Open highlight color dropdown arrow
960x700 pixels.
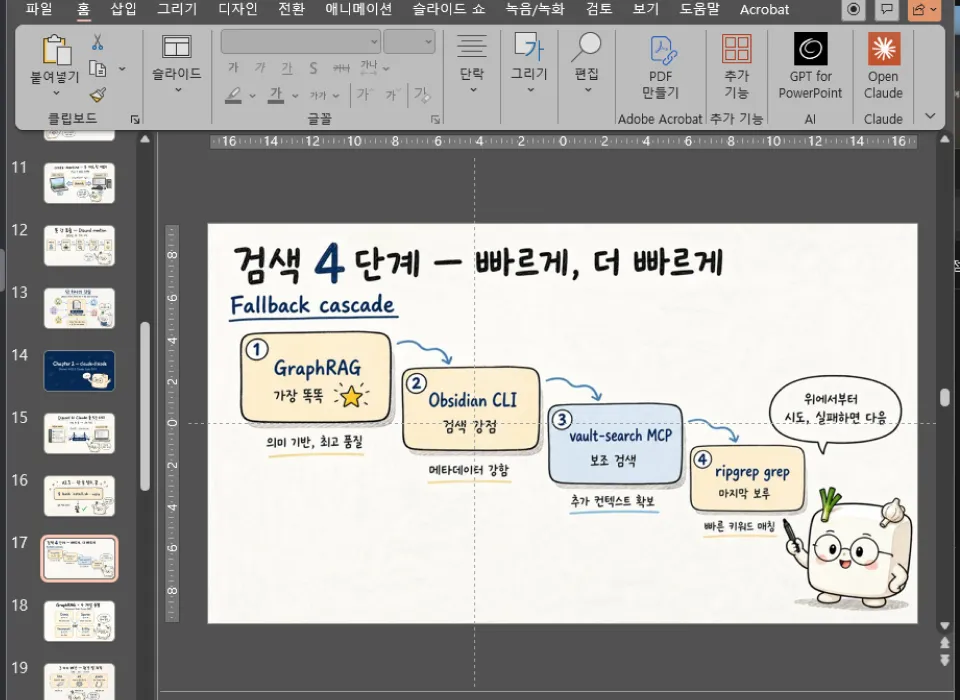[x=252, y=96]
